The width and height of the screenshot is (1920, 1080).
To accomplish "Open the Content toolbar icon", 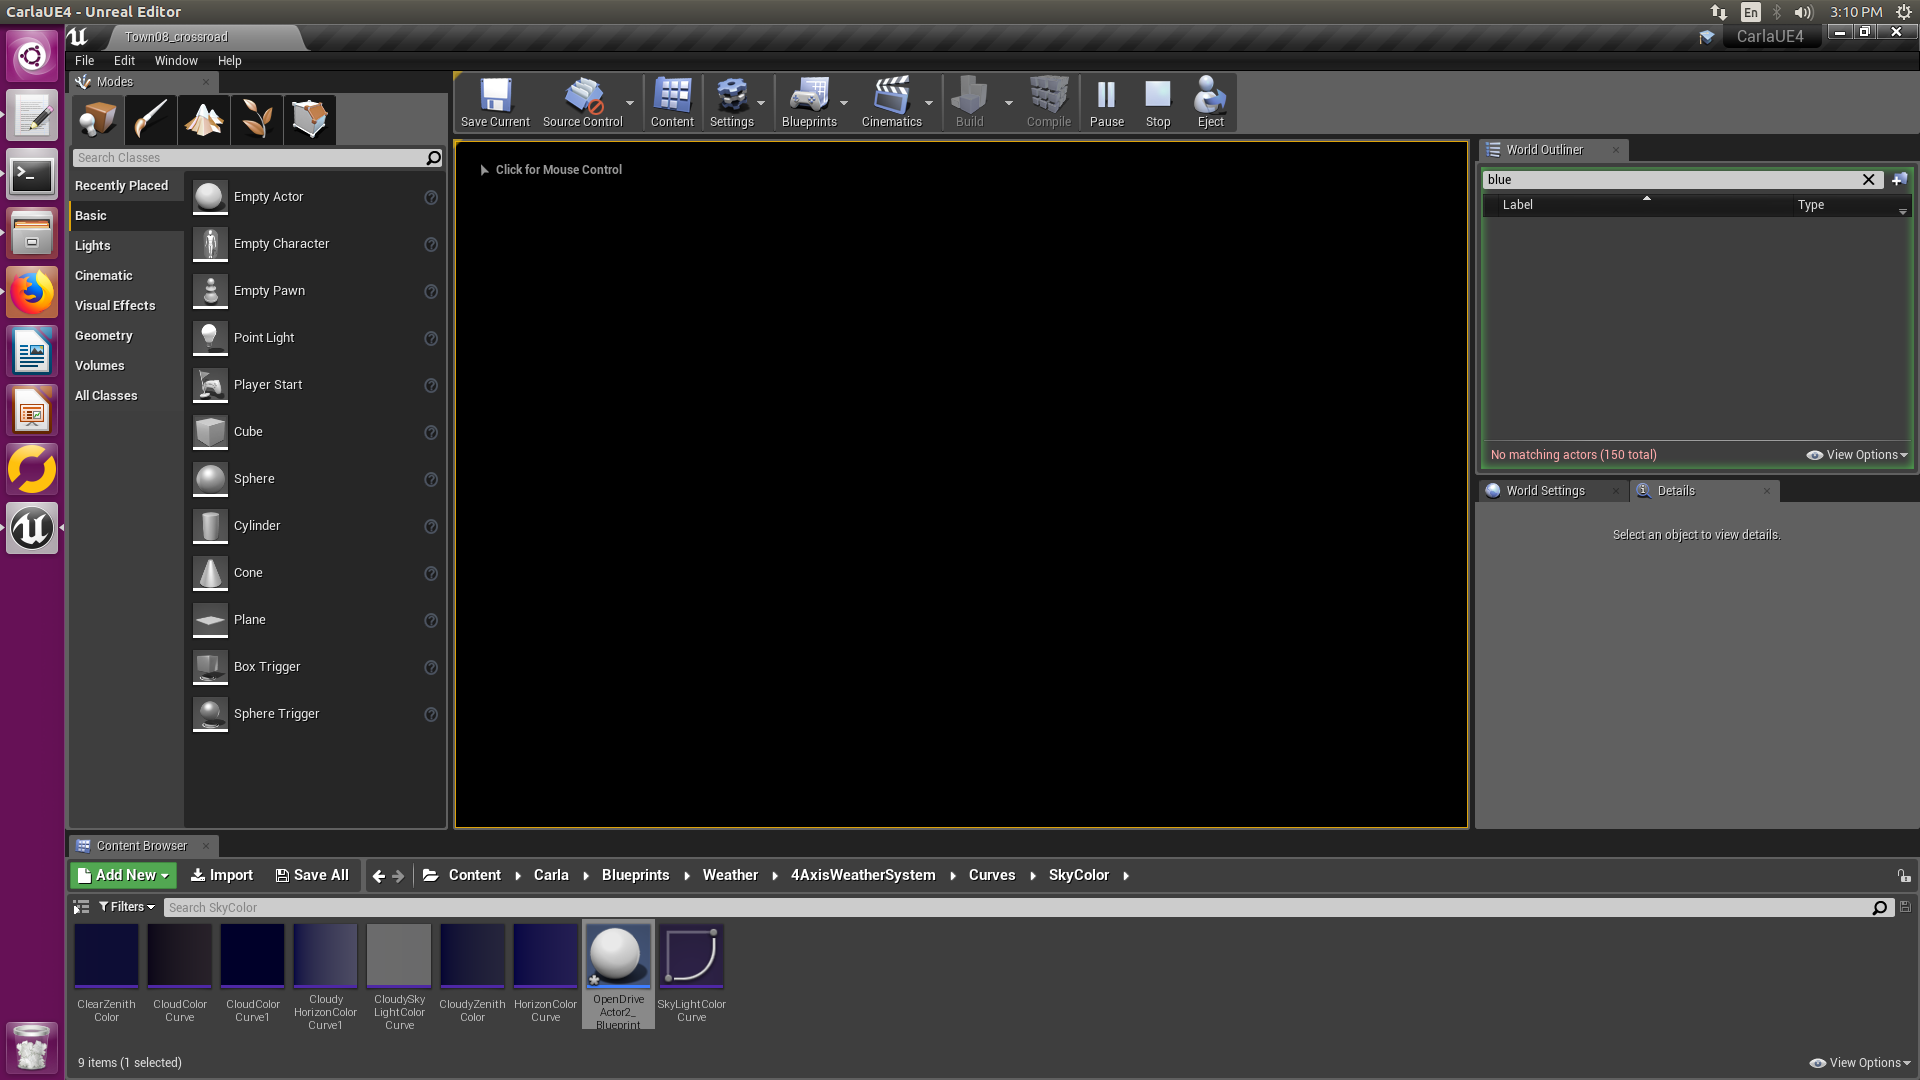I will coord(672,102).
